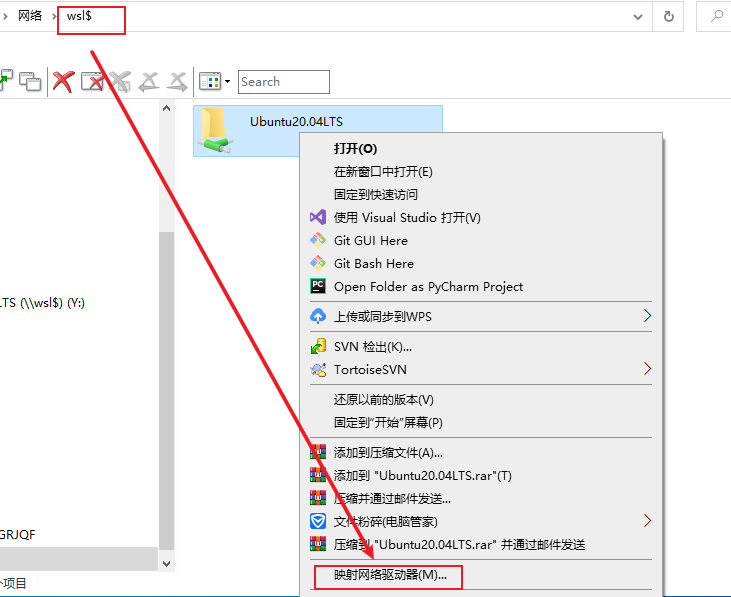
Task: Click the Visual Studio icon in the menu
Action: tap(318, 217)
